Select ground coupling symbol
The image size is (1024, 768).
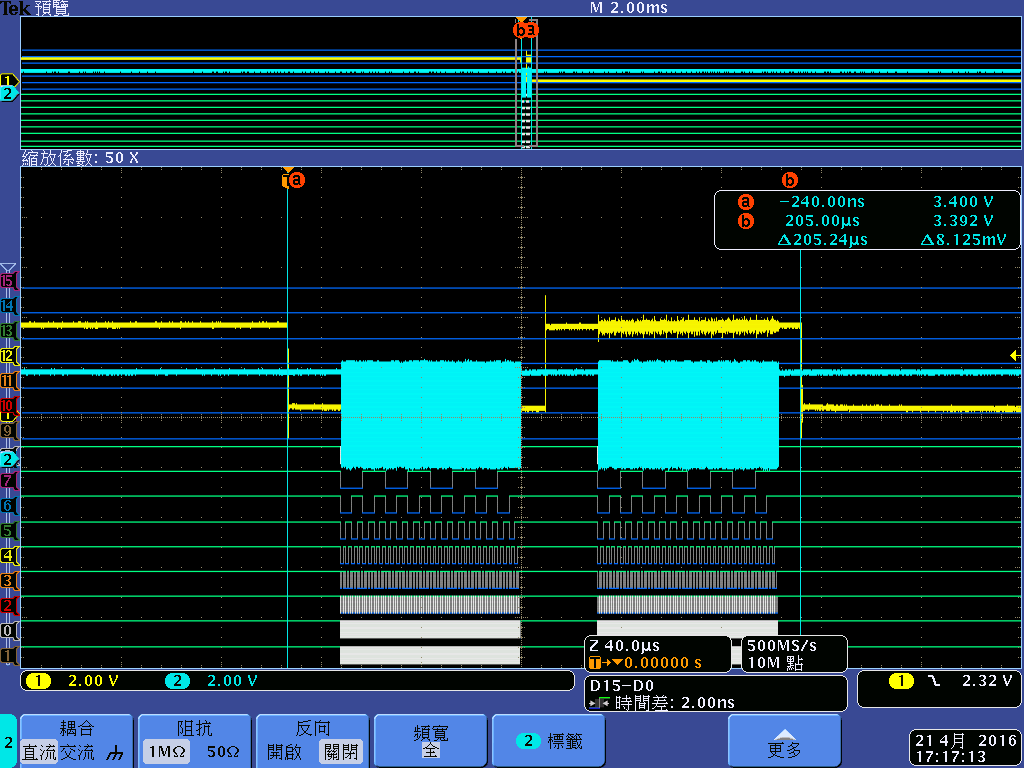tap(115, 754)
